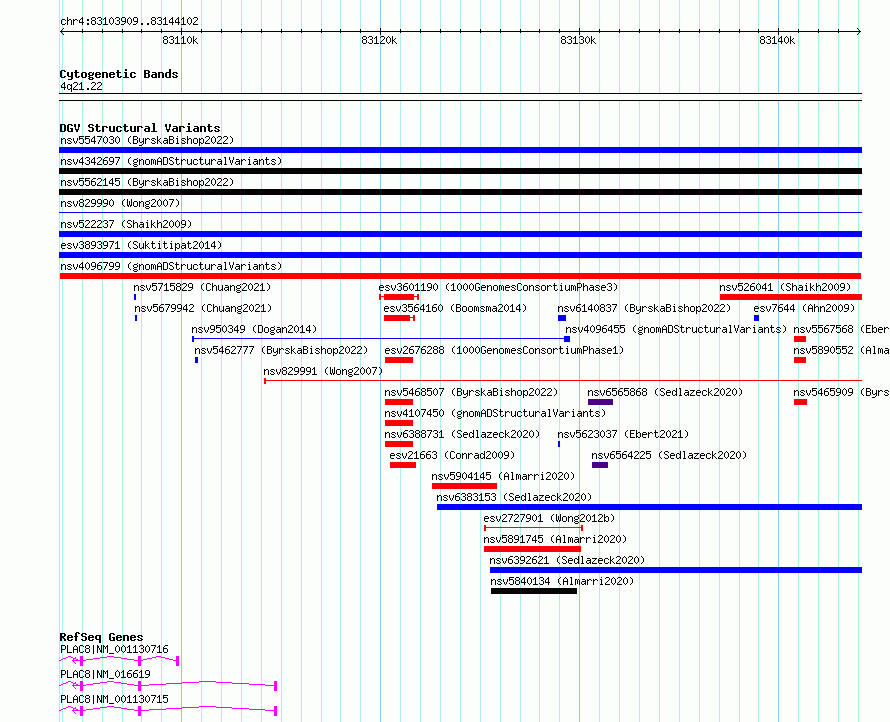This screenshot has width=890, height=722.
Task: Open the nsv950349 (Dogan2014) variant label
Action: click(254, 329)
